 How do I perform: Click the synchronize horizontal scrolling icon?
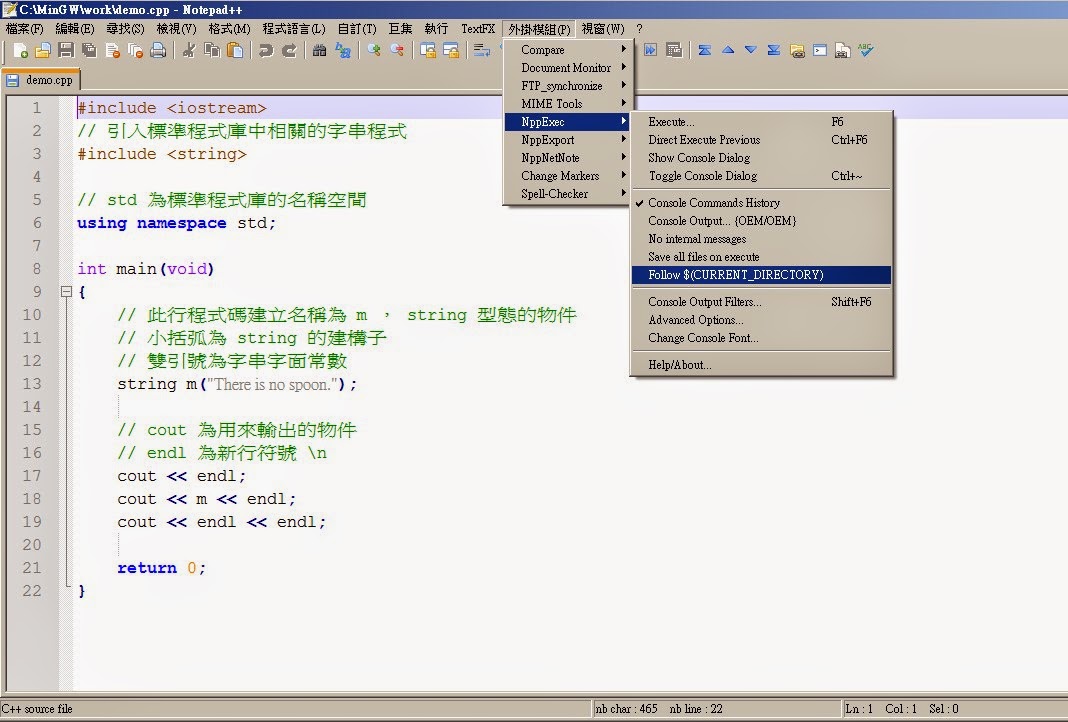(x=451, y=50)
